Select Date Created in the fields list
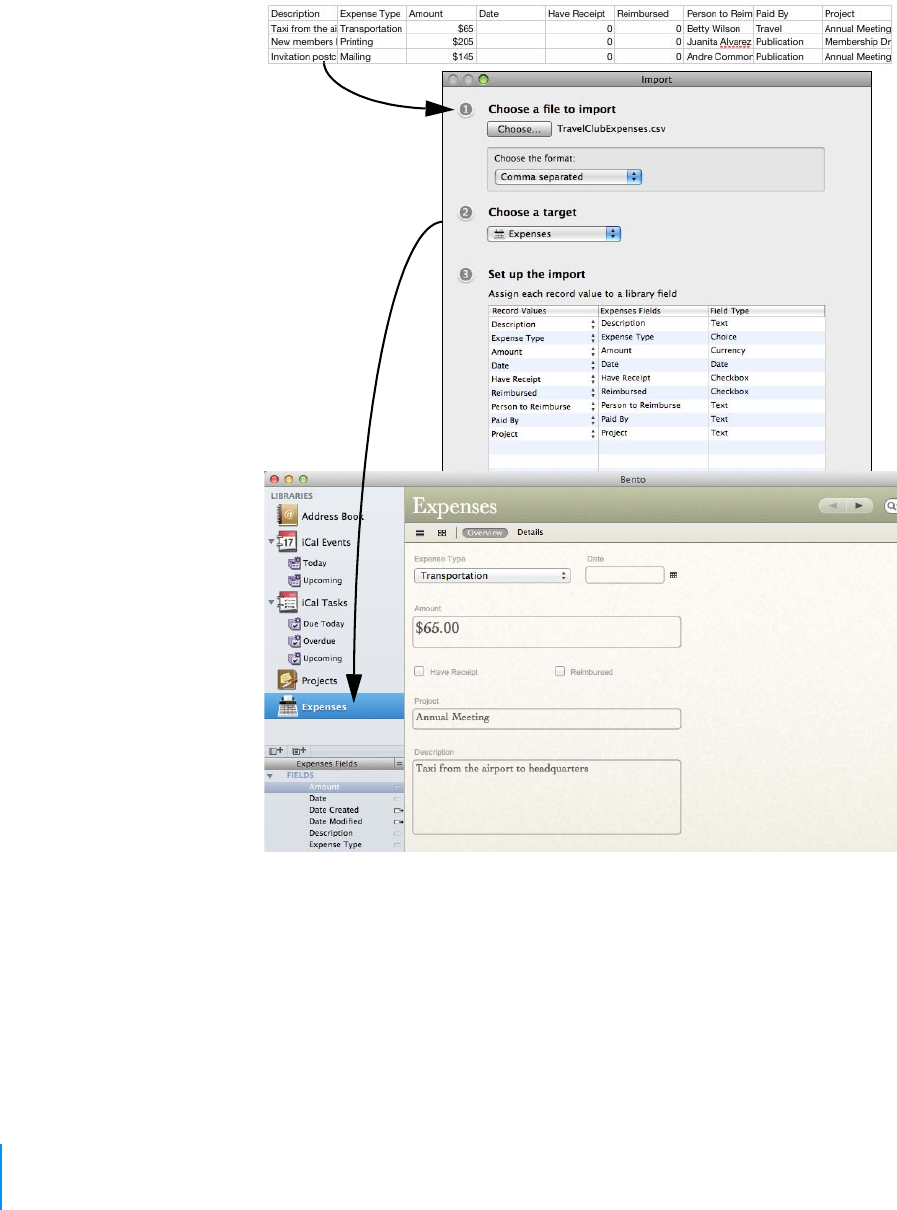Image resolution: width=897 pixels, height=1210 pixels. pyautogui.click(x=334, y=810)
